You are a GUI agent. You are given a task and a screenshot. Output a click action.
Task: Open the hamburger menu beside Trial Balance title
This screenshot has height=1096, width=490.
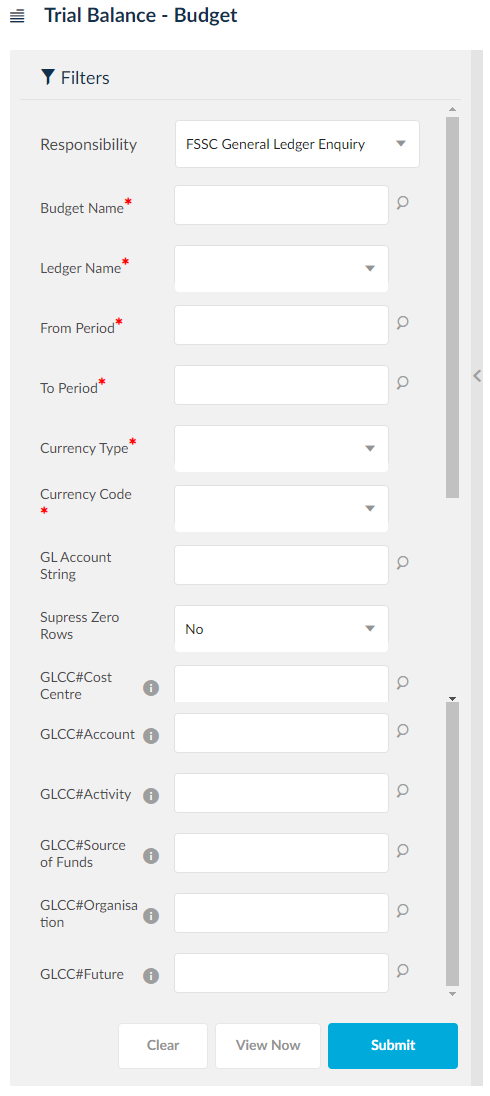coord(17,16)
